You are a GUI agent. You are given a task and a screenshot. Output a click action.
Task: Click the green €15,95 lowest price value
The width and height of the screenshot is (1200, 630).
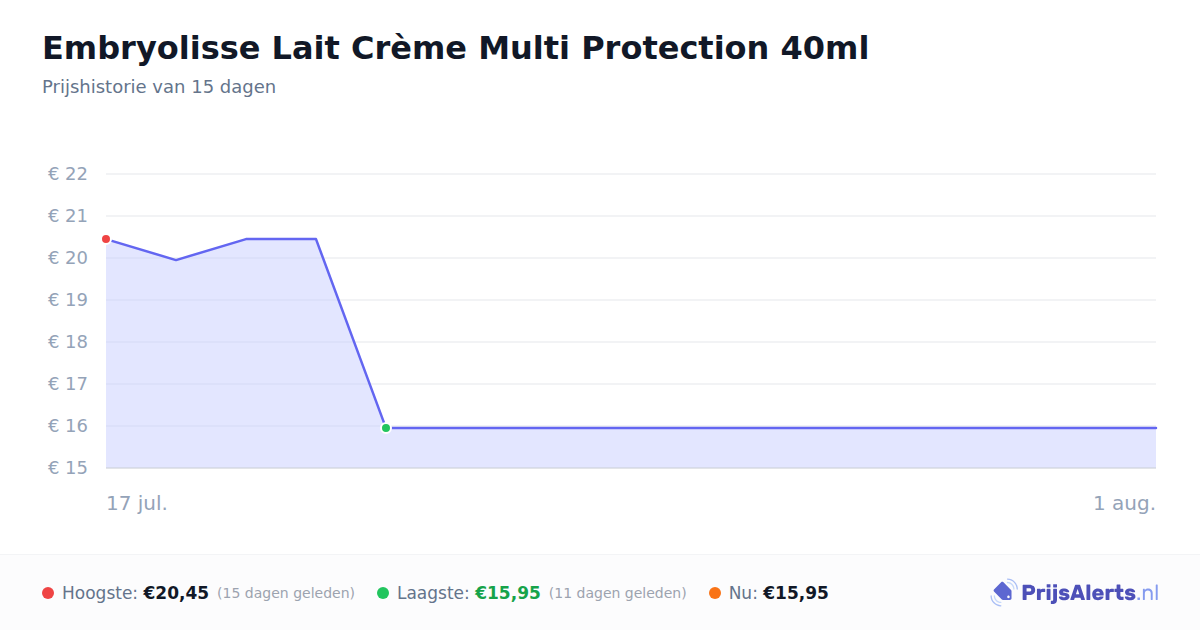pos(508,593)
